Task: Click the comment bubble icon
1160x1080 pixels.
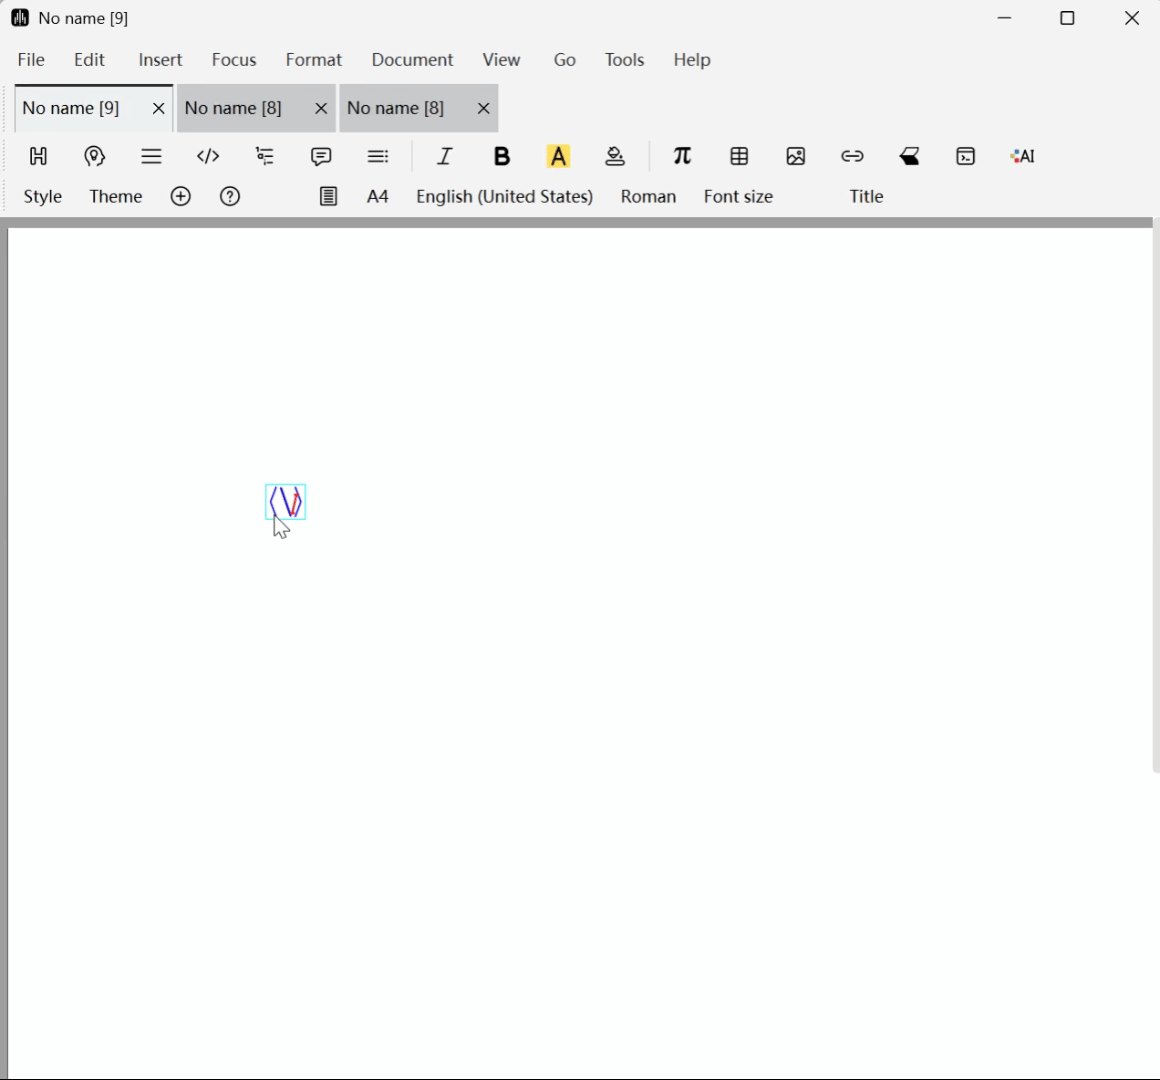Action: tap(321, 156)
